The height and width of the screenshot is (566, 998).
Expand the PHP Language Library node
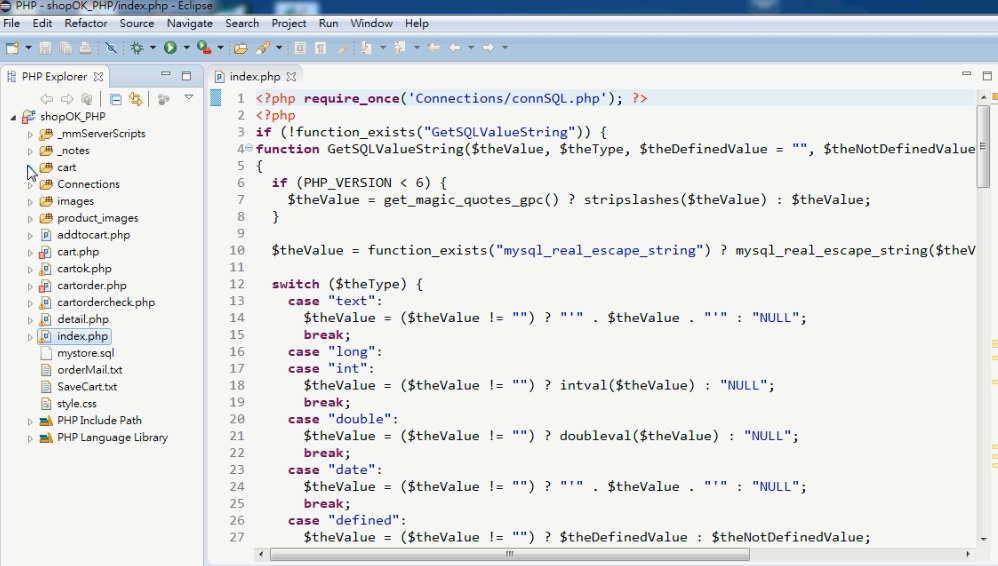30,438
